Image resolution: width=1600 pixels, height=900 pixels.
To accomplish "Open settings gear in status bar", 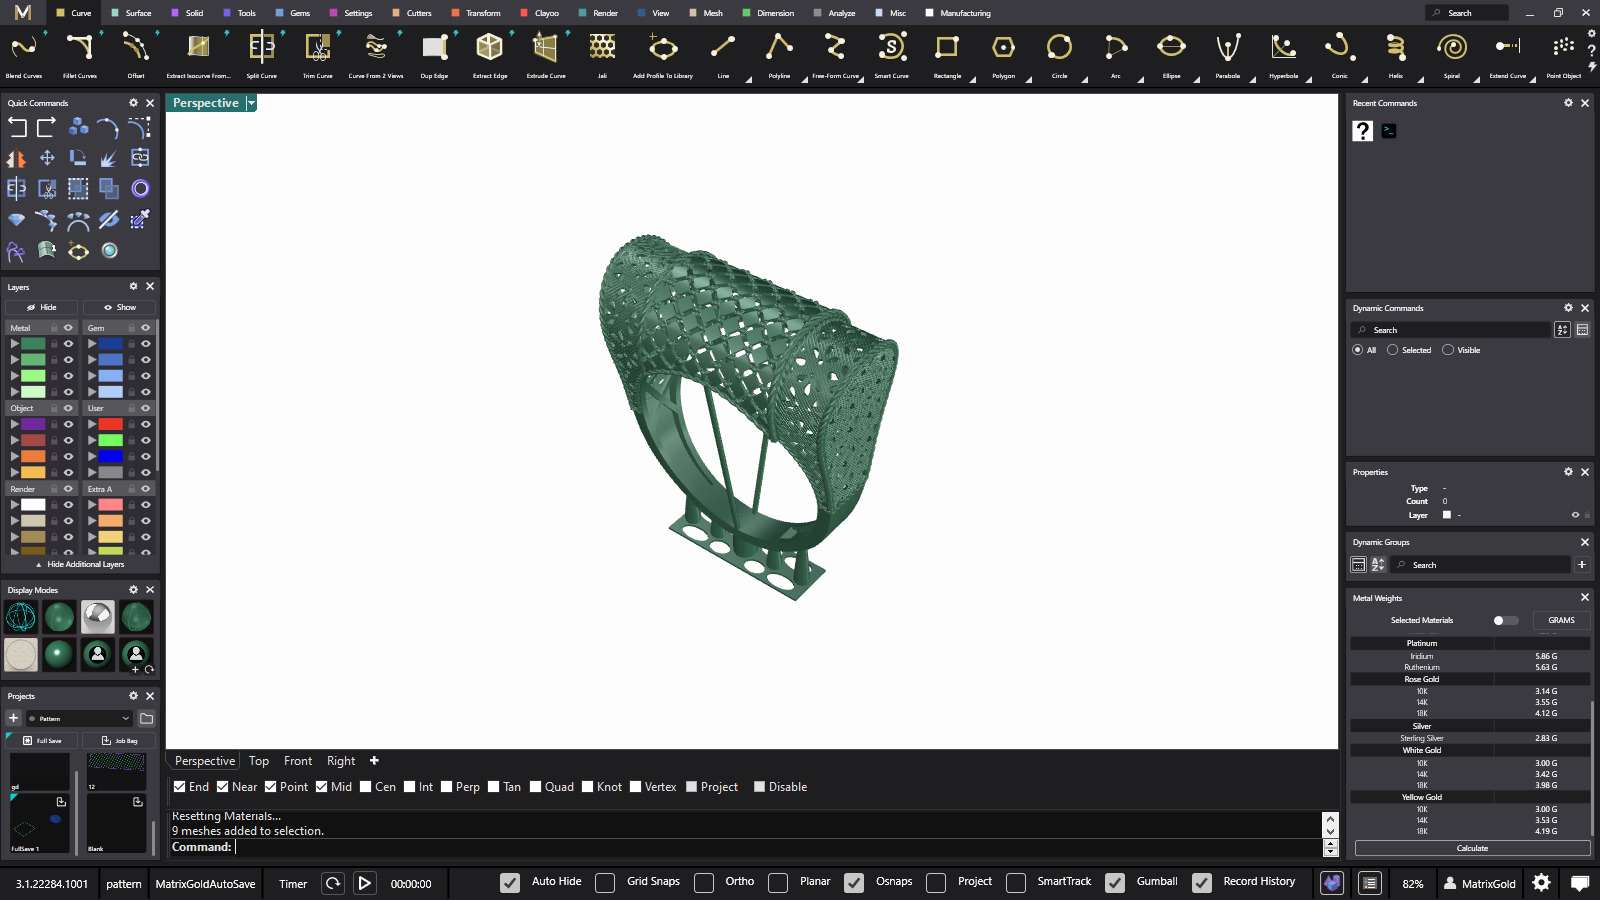I will [x=1541, y=882].
